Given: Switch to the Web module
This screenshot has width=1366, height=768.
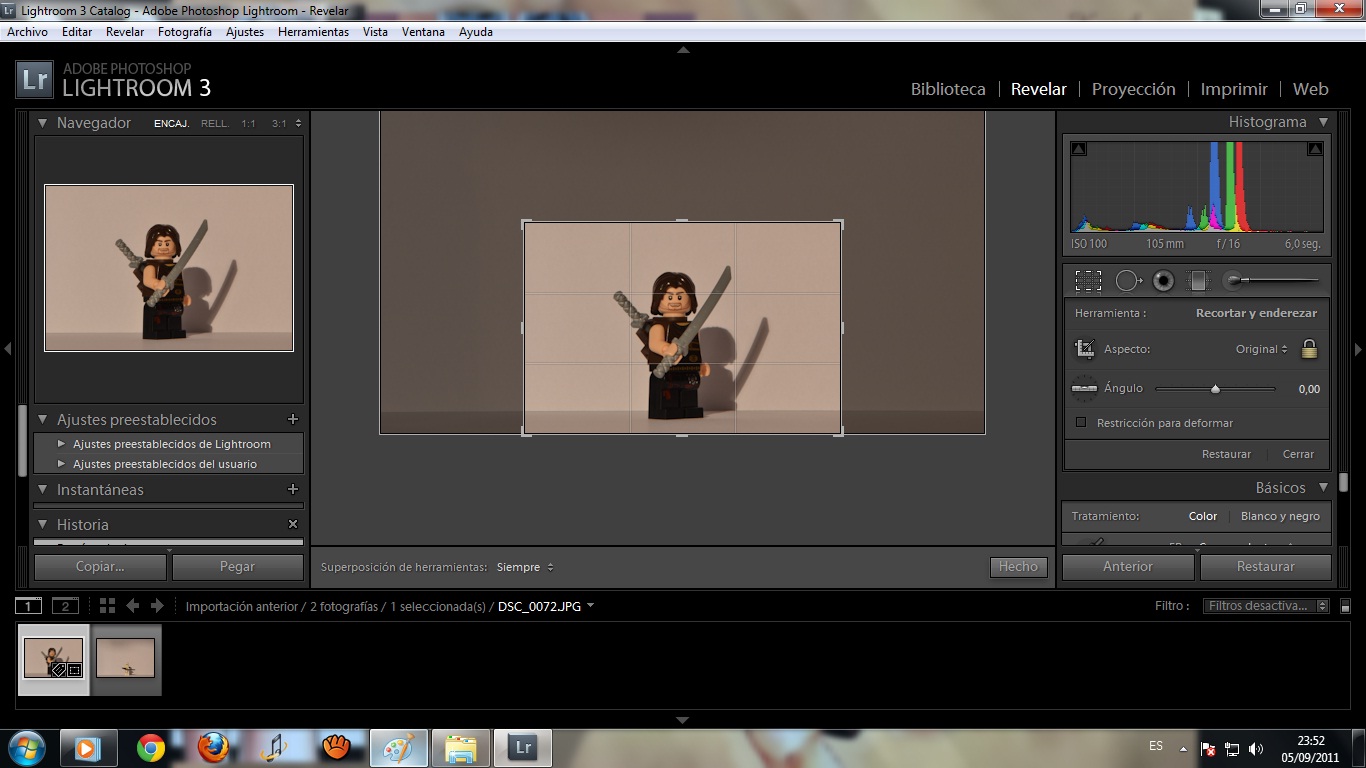Looking at the screenshot, I should coord(1310,89).
